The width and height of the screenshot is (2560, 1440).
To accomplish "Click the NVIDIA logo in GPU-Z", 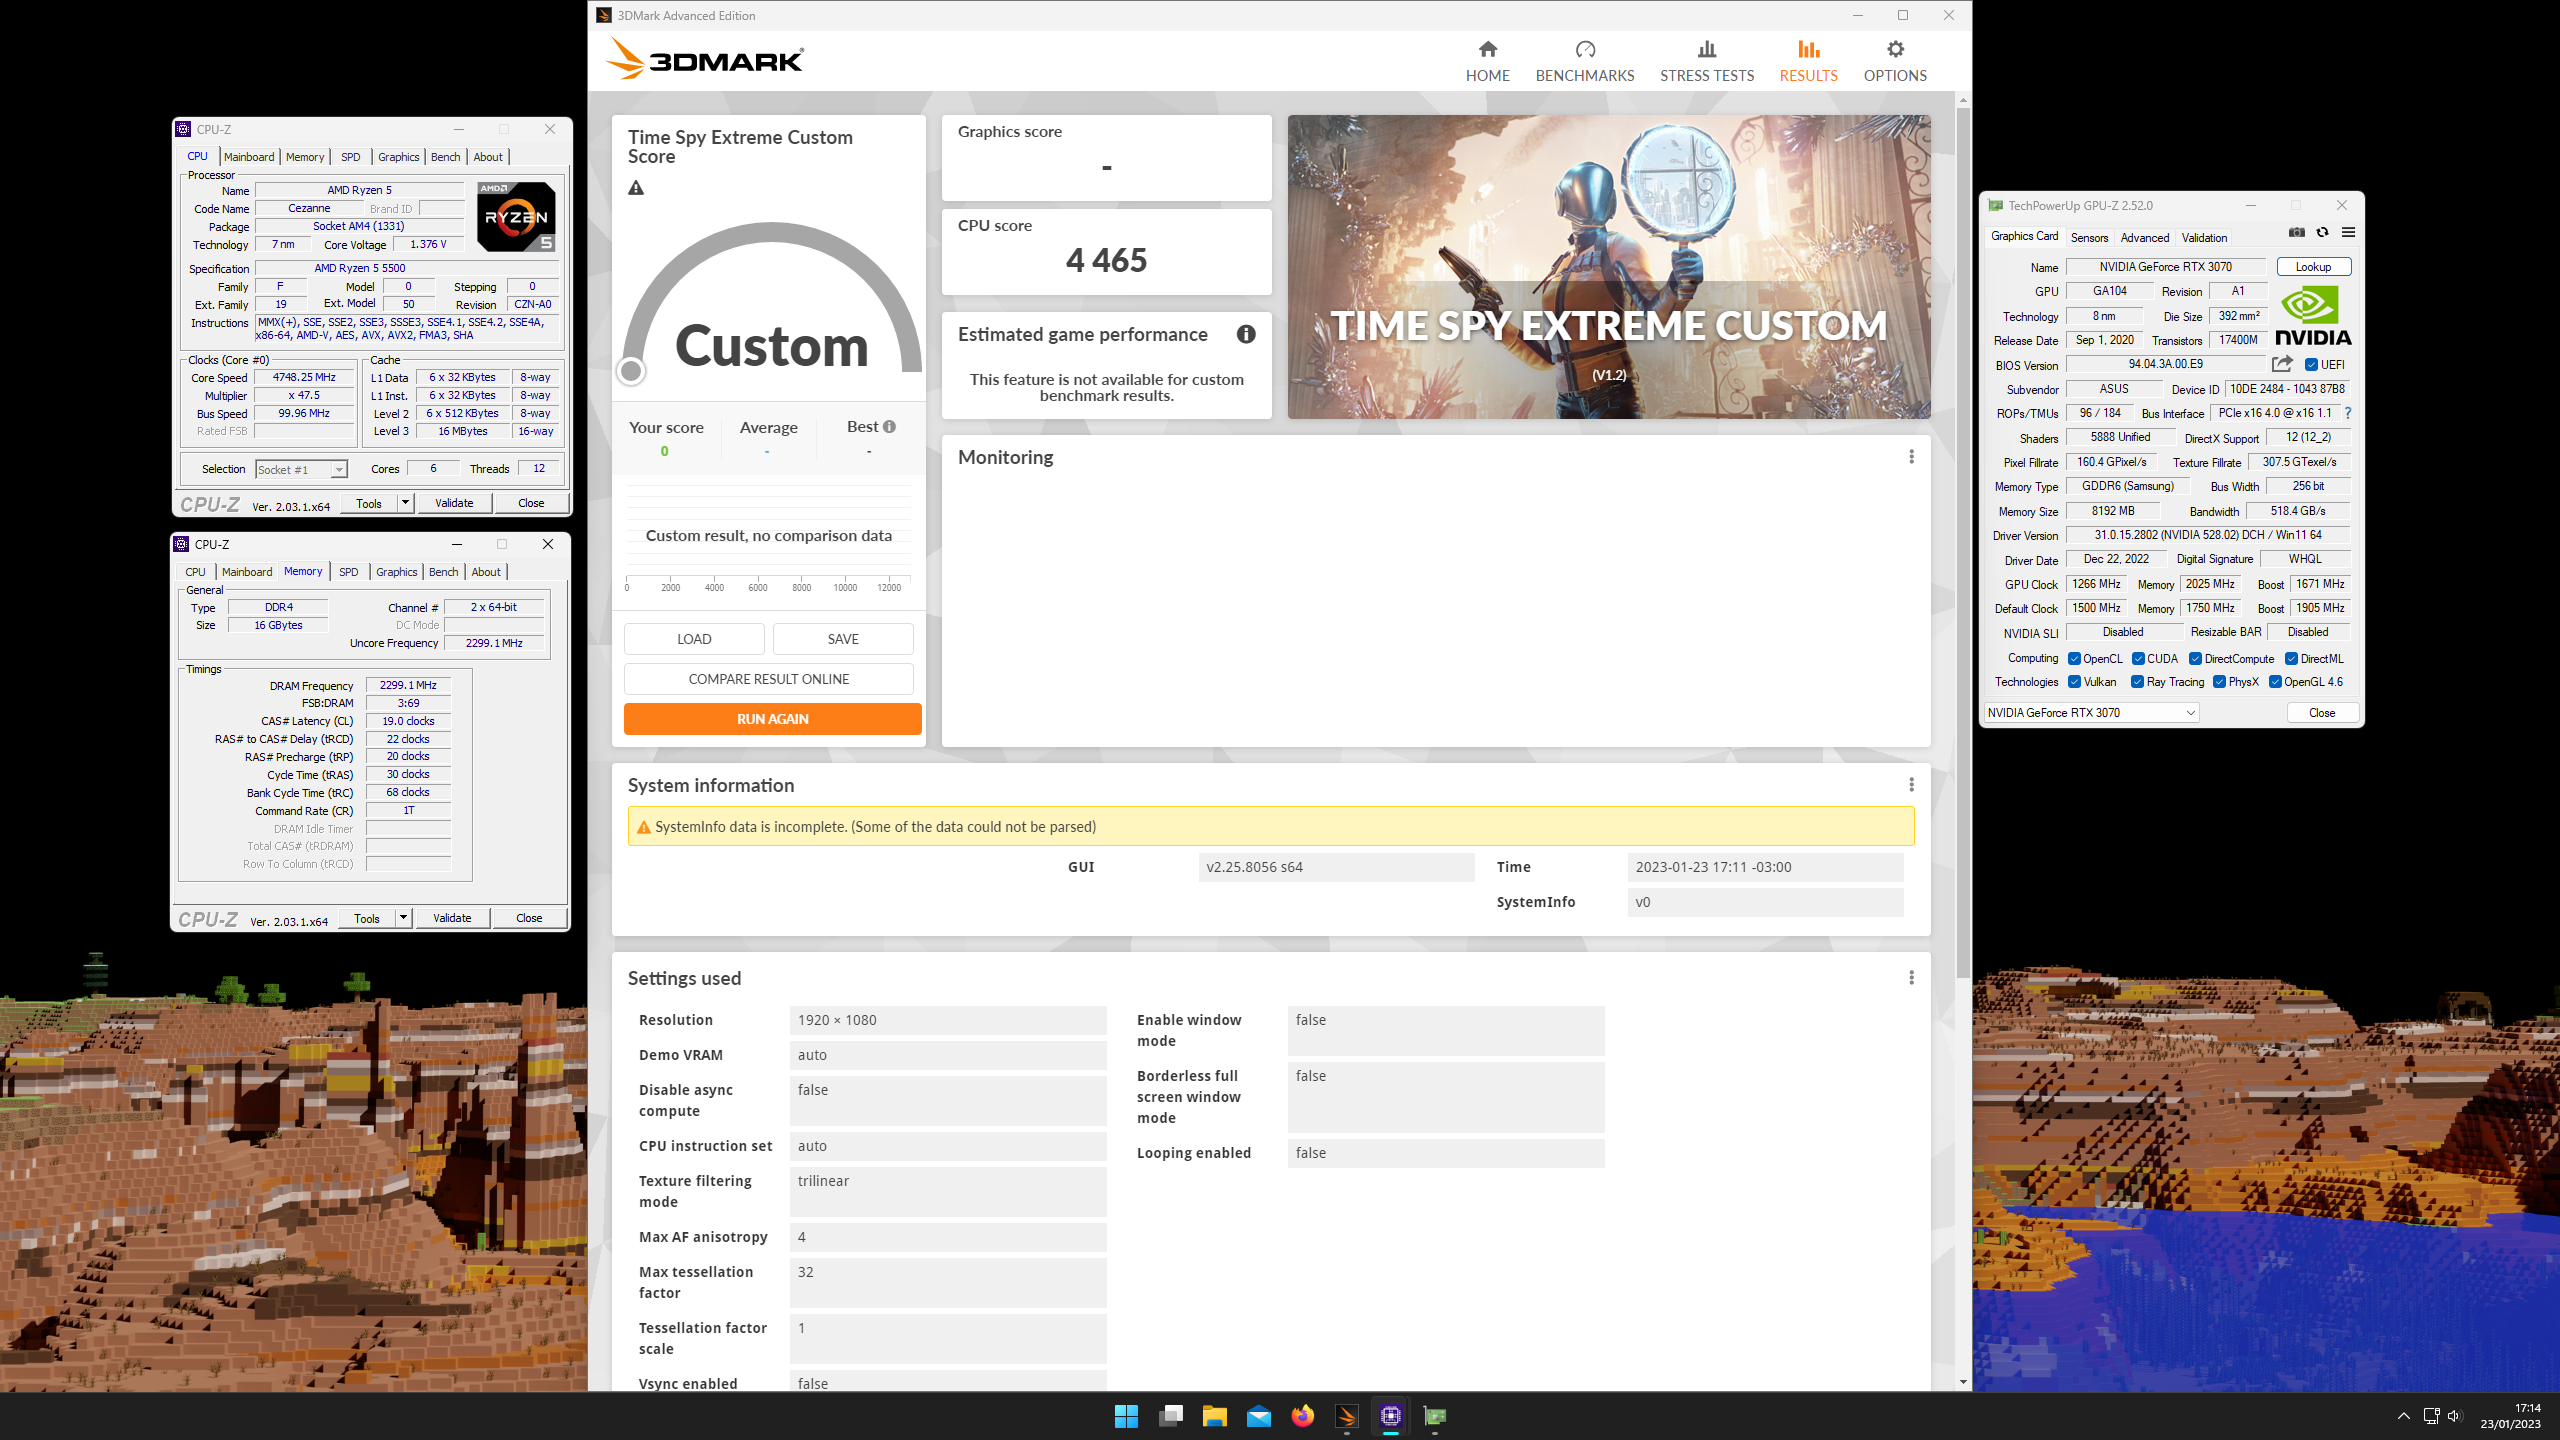I will coord(2313,316).
